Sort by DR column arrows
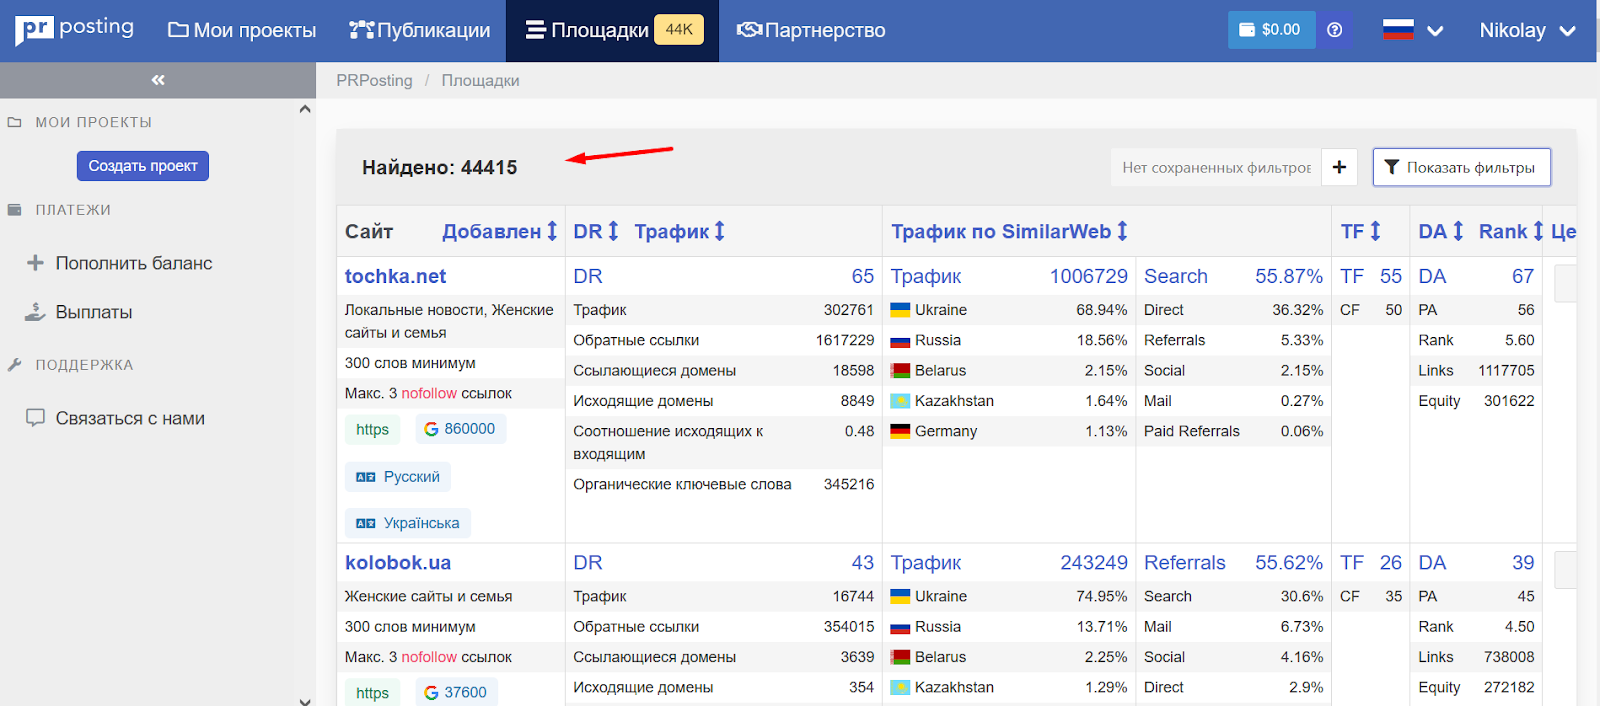 click(x=613, y=231)
